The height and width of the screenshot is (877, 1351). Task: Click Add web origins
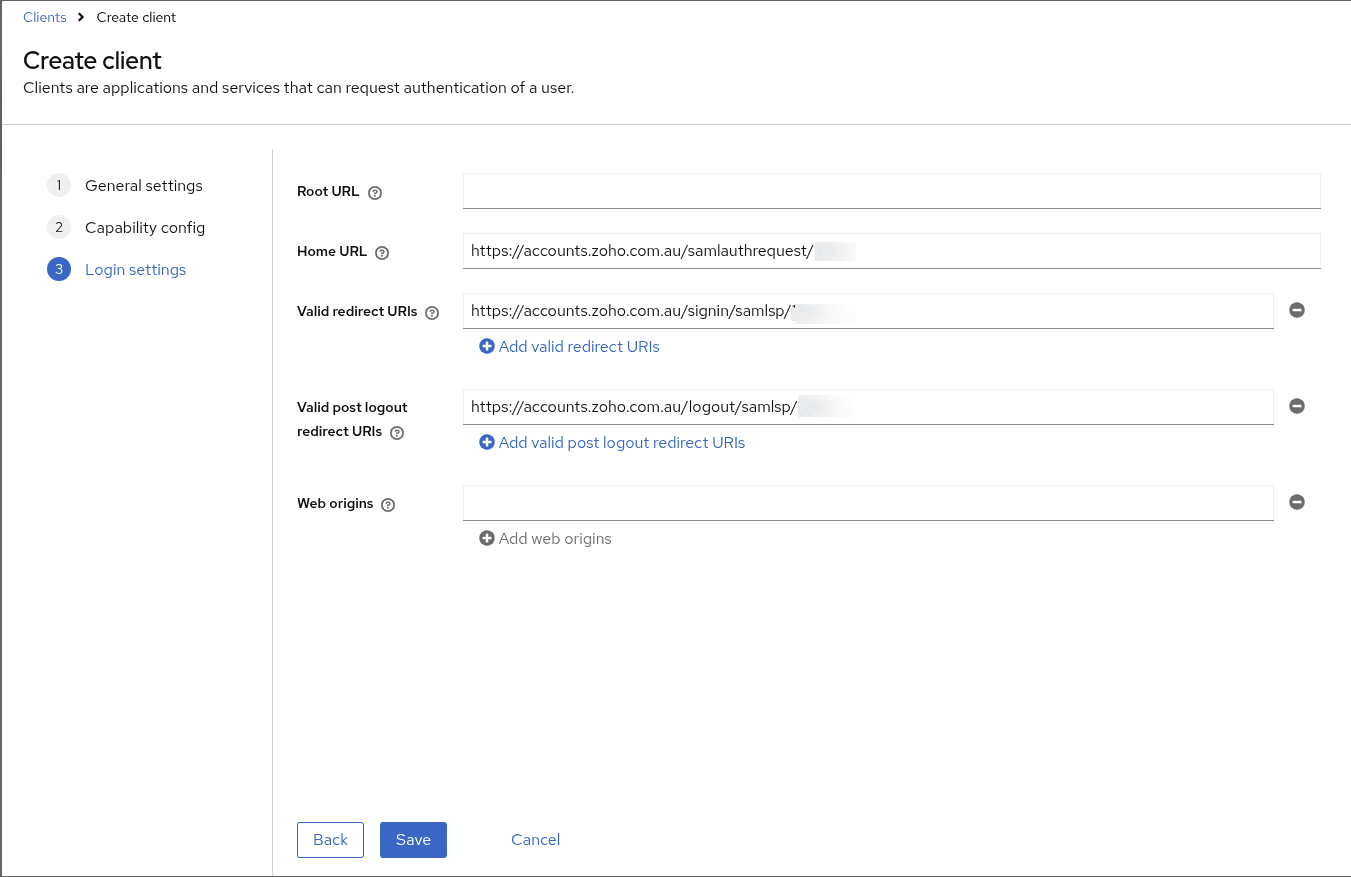(x=545, y=539)
